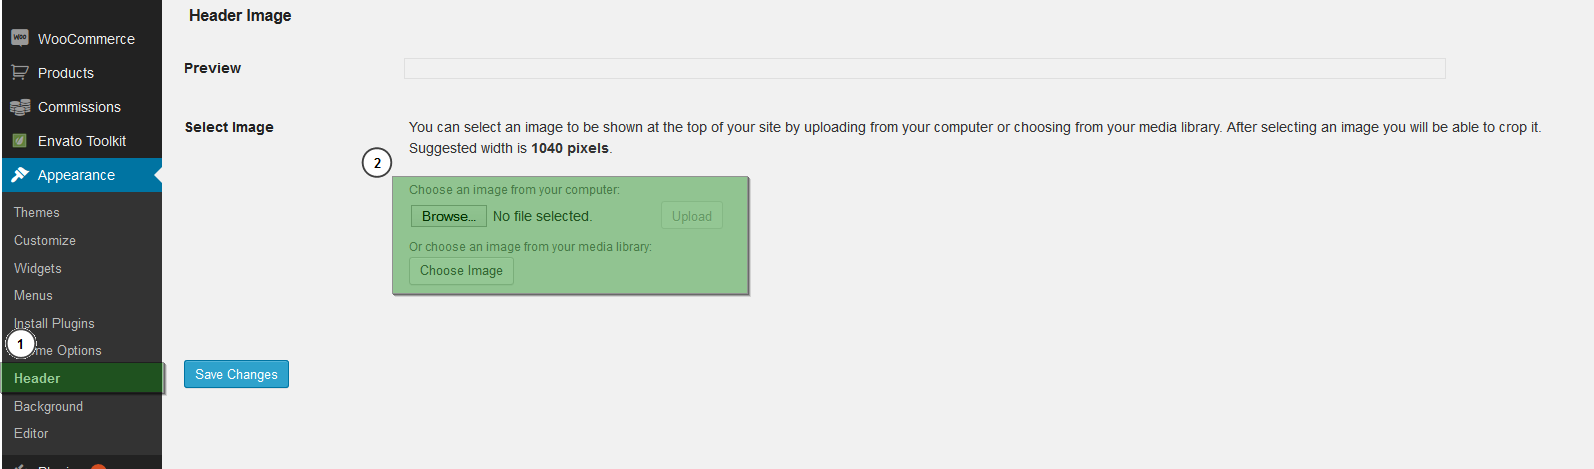
Task: Open the Themes submenu item
Action: [x=37, y=213]
